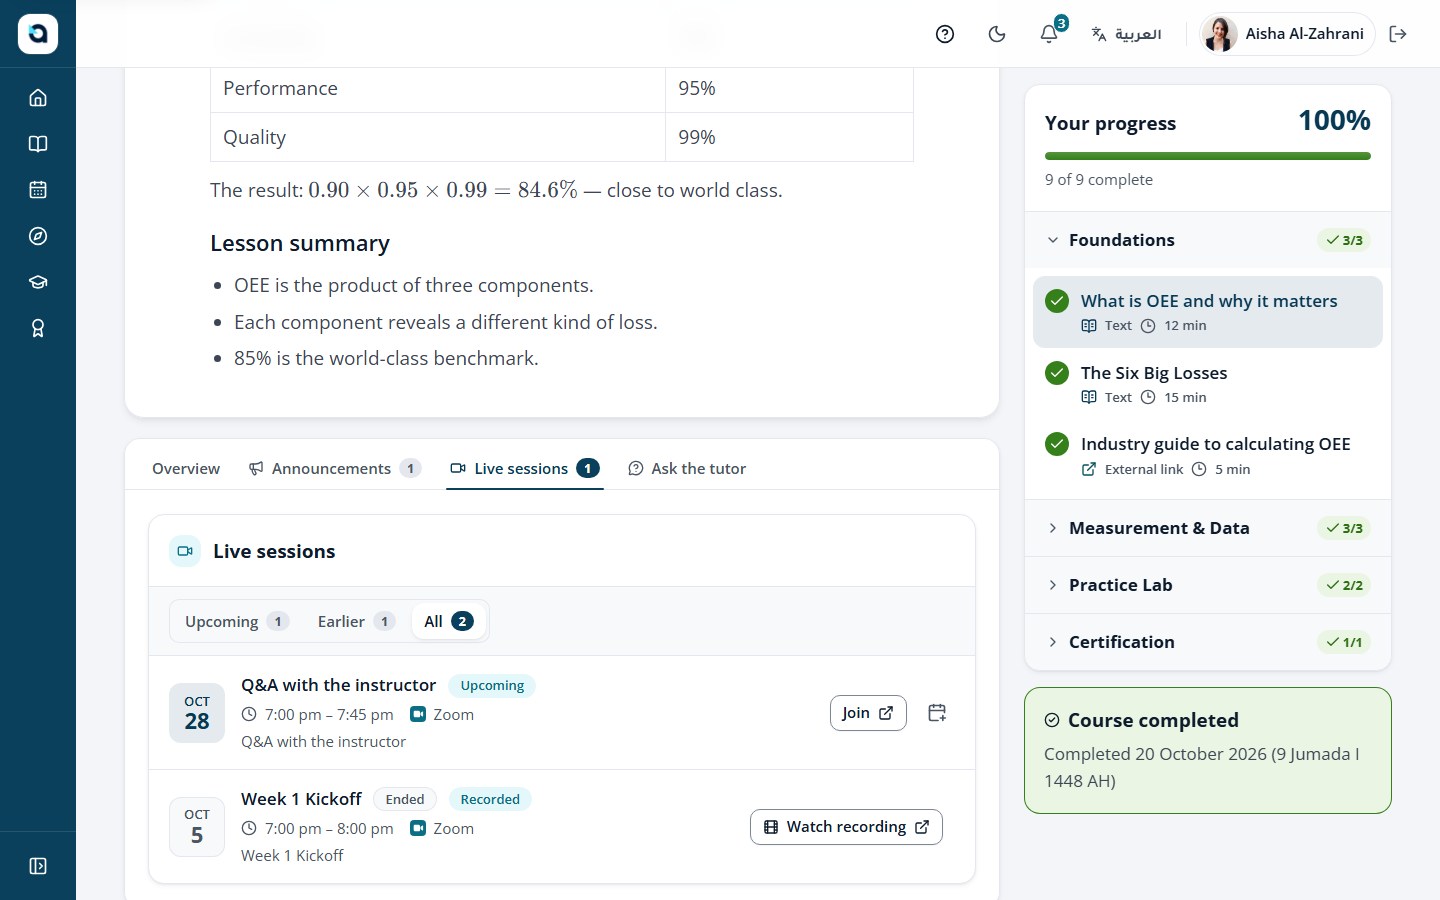The height and width of the screenshot is (900, 1440).
Task: Toggle completion check for What is OEE lesson
Action: coord(1057,301)
